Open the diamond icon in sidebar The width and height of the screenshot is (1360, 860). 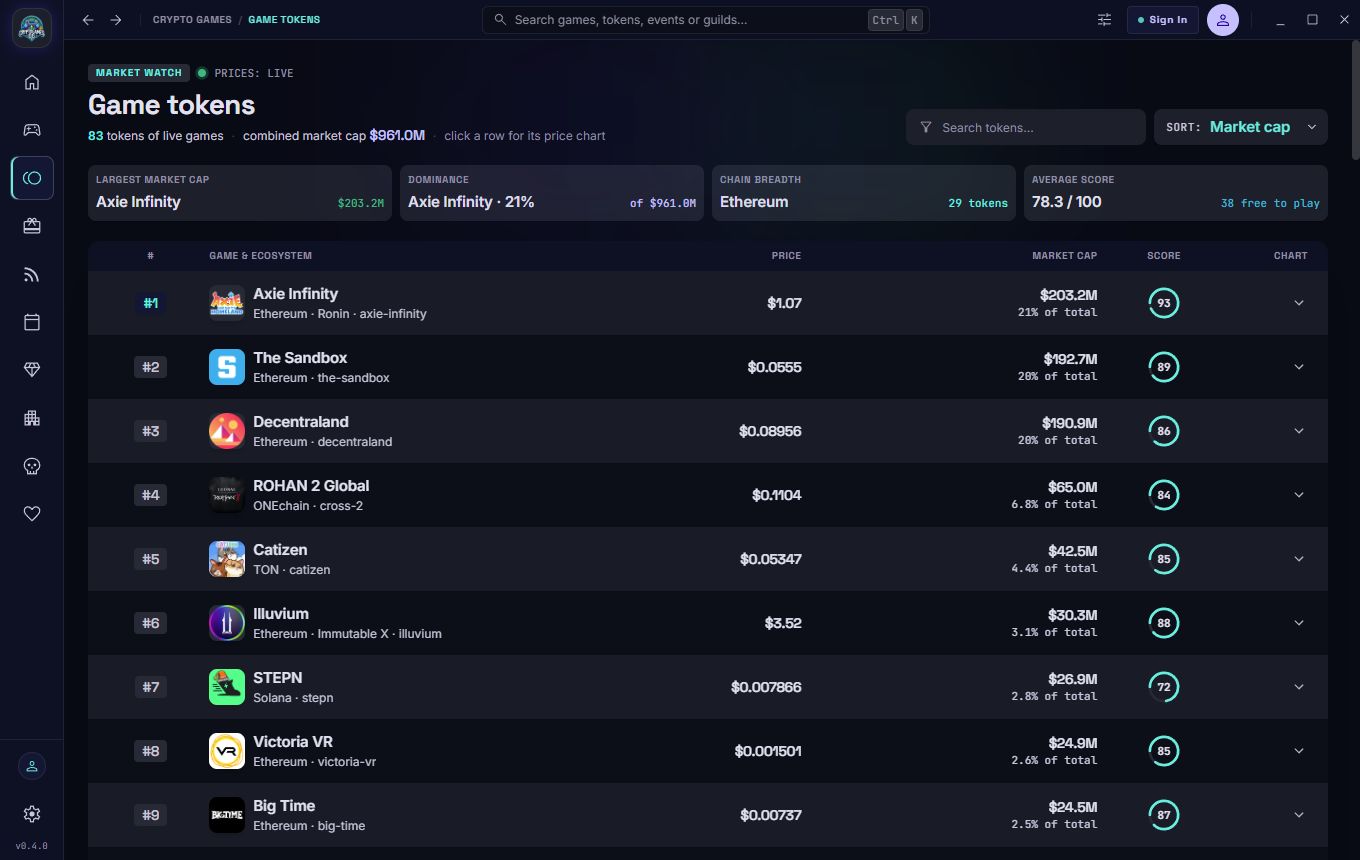[32, 370]
